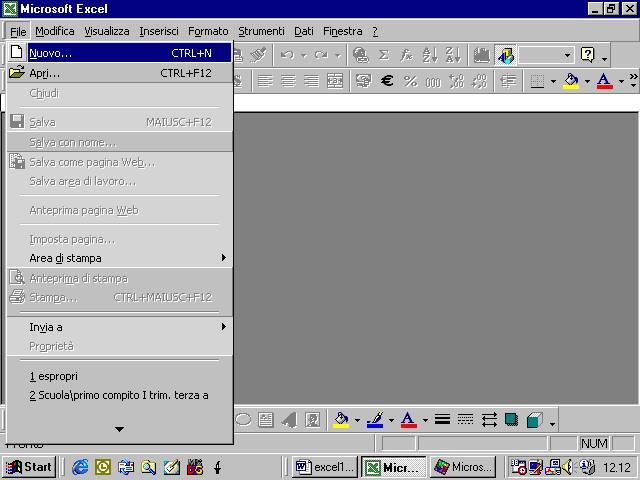
Task: Open the Finestra menu
Action: pyautogui.click(x=342, y=31)
